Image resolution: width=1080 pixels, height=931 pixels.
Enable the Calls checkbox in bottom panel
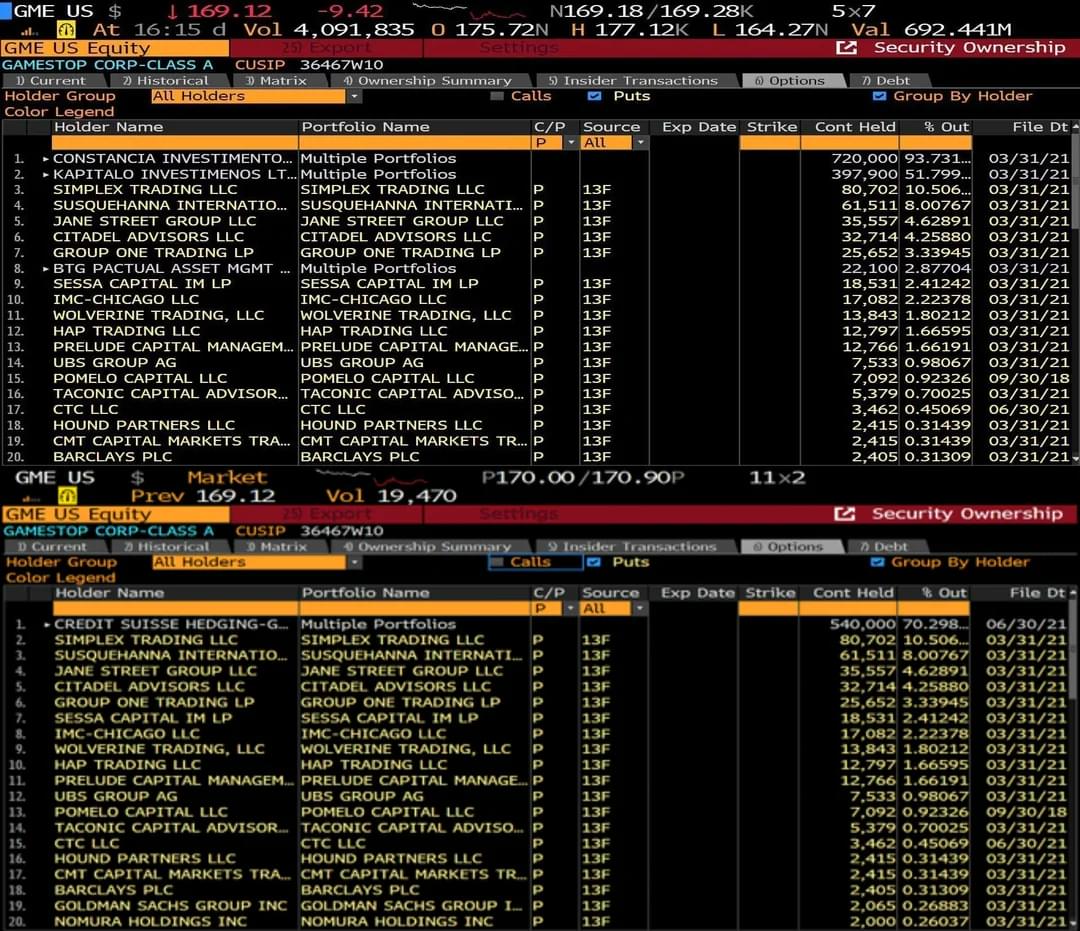click(x=495, y=563)
